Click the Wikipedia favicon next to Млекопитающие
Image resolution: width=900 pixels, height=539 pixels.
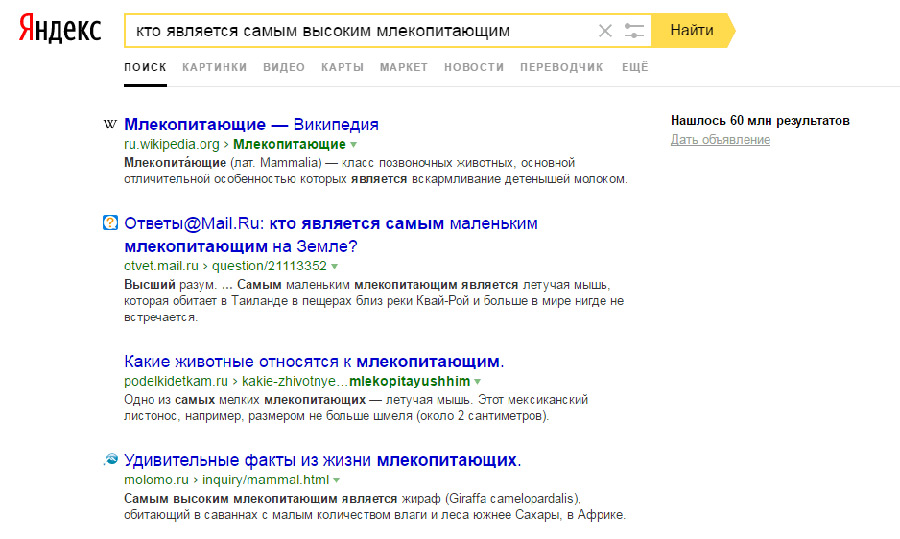110,124
